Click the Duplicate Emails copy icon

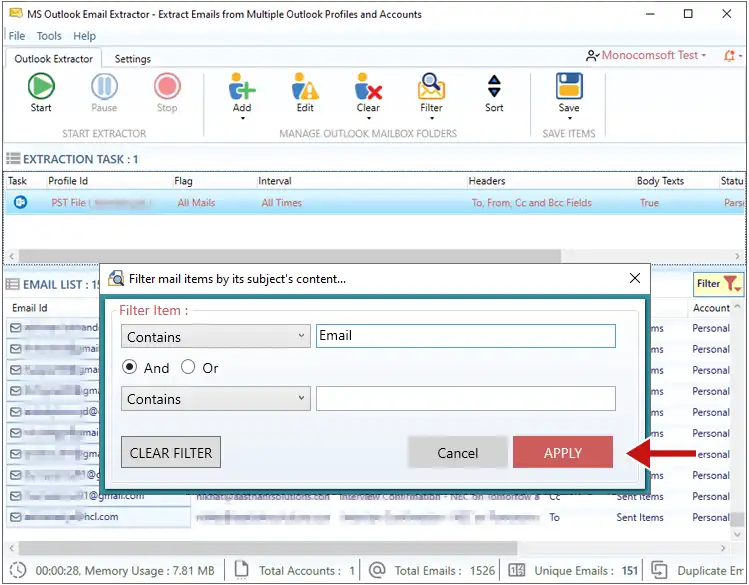point(659,570)
